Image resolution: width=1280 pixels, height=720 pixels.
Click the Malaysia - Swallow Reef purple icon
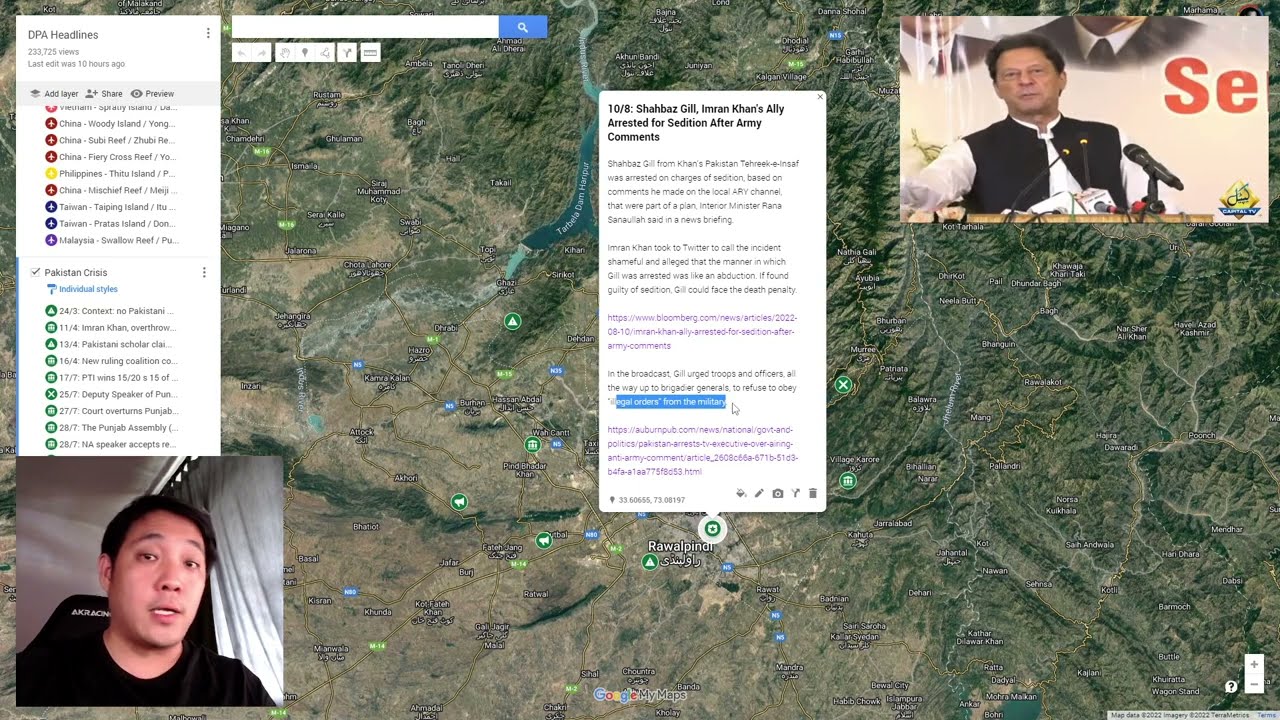(x=51, y=240)
